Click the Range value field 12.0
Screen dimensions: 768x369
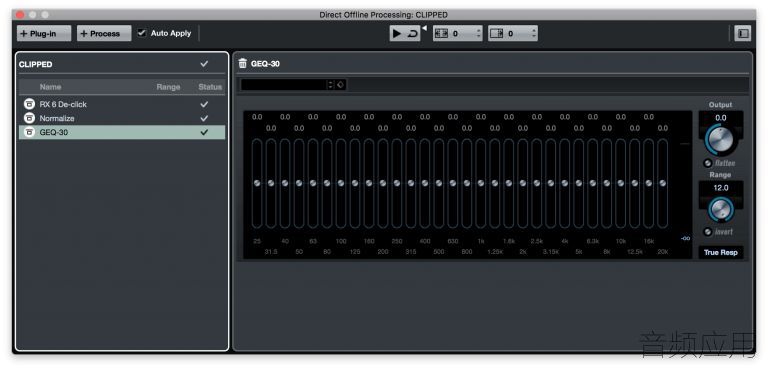(720, 188)
